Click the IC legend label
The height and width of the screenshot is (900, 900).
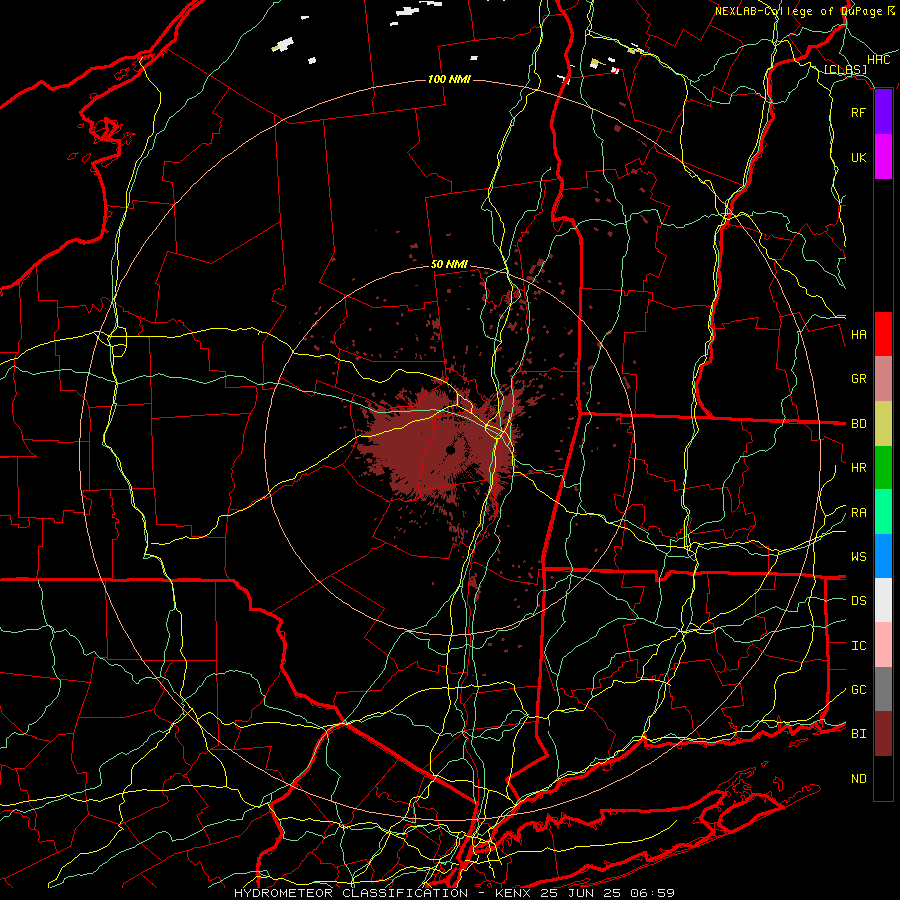pos(858,646)
